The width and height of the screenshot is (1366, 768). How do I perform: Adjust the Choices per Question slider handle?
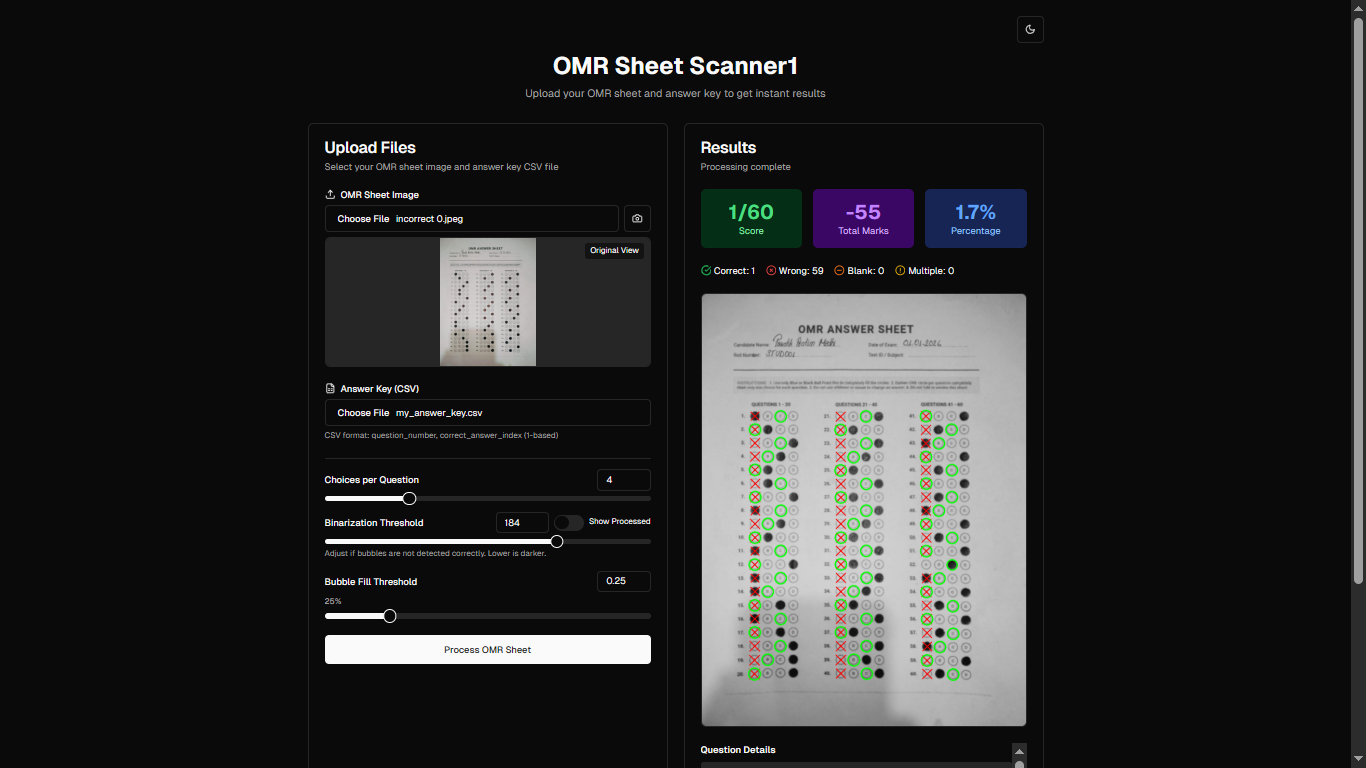point(409,498)
